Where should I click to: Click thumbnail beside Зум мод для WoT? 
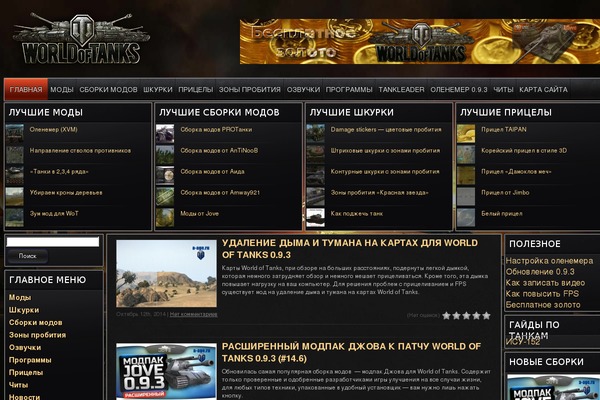(15, 217)
